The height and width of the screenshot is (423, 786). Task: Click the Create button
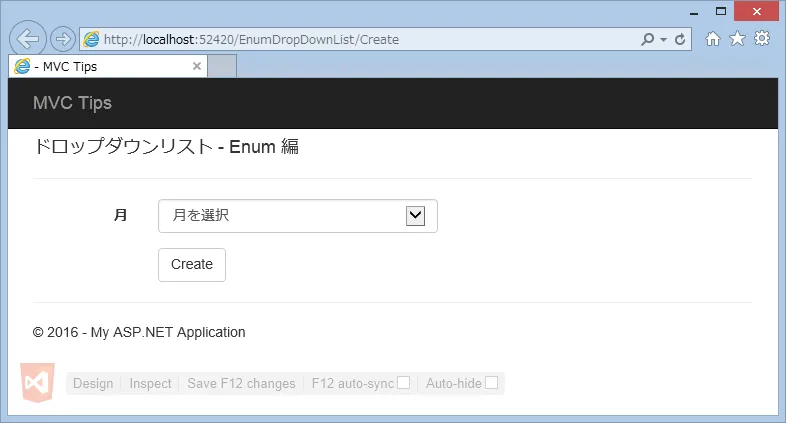tap(192, 265)
